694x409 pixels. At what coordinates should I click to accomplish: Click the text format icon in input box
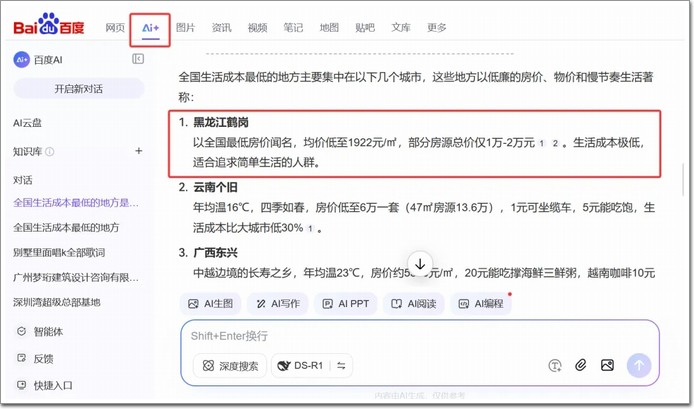555,366
